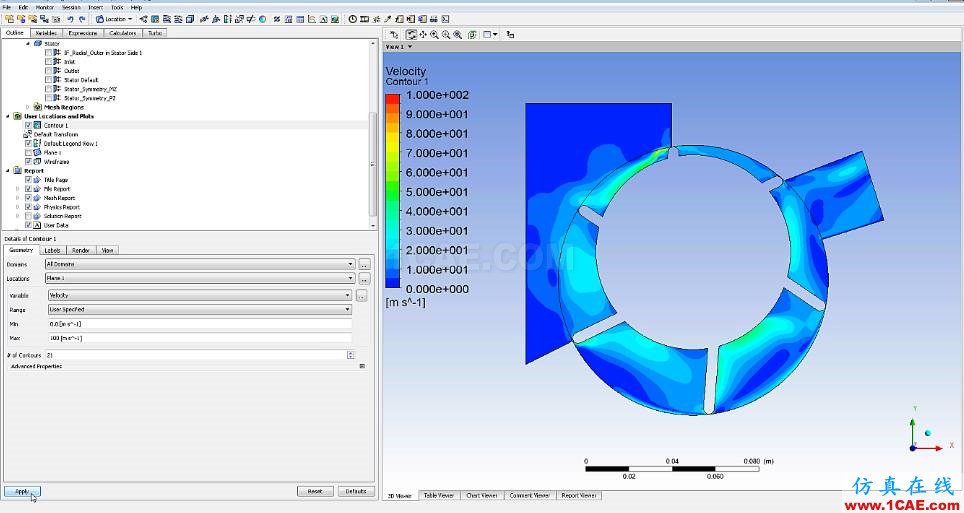Click the # of Contours stepper arrows
Screen dimensions: 964x513
pos(350,355)
